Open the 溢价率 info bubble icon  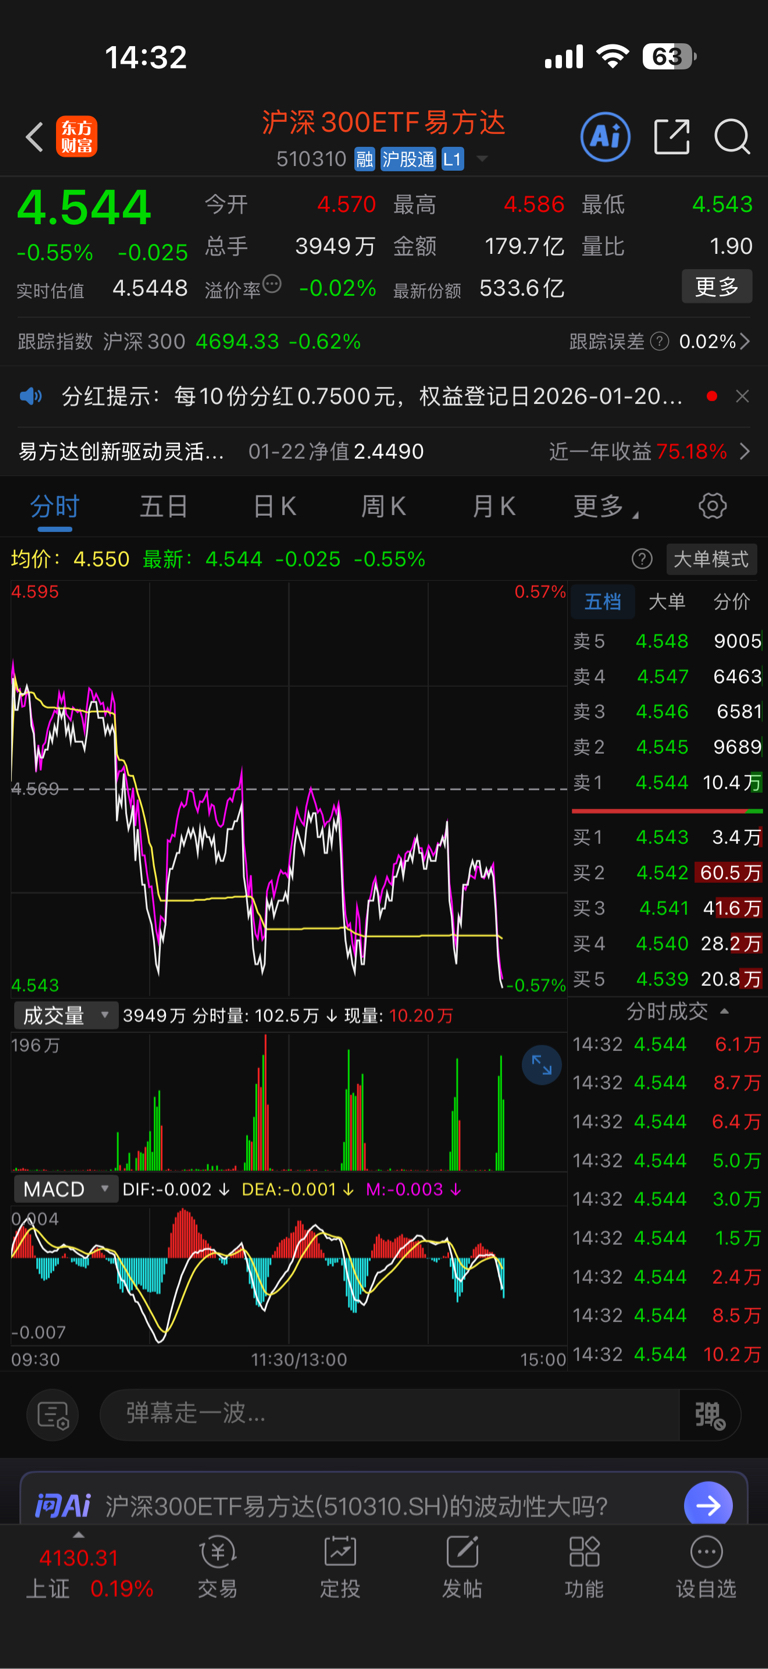pos(272,284)
